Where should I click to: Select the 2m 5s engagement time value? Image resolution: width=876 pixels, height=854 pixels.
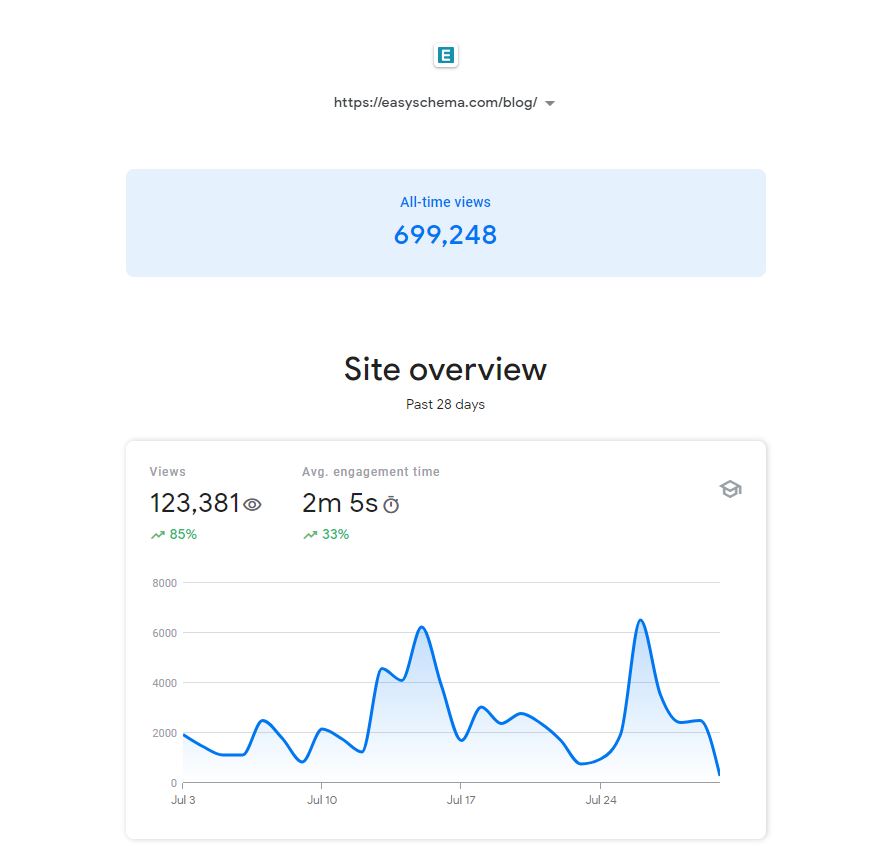click(x=338, y=503)
